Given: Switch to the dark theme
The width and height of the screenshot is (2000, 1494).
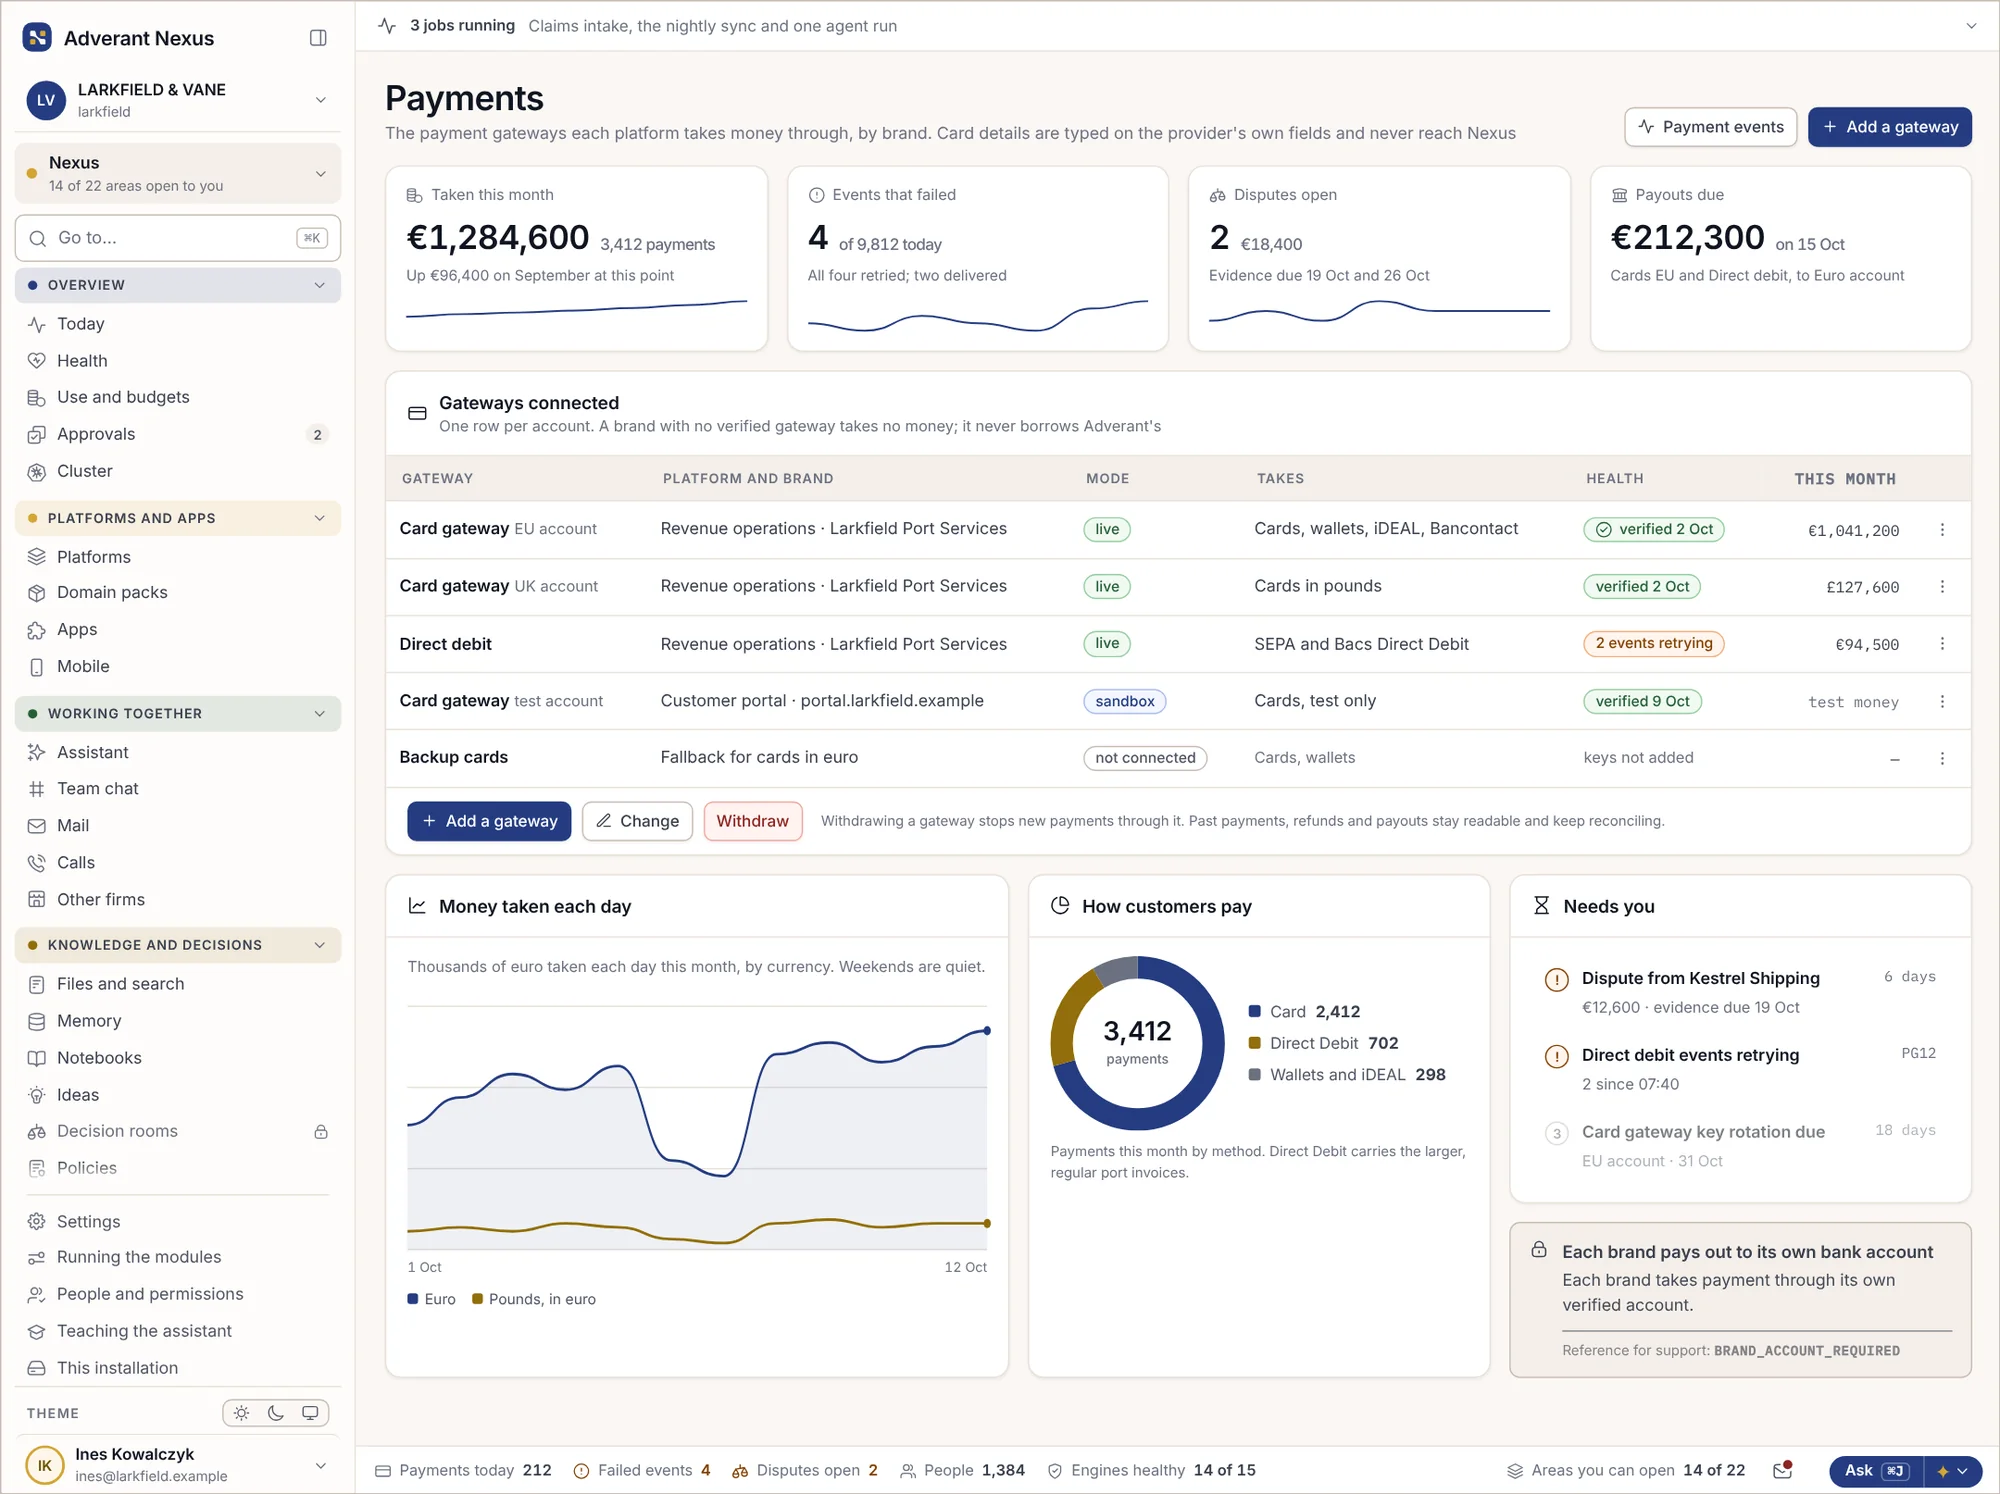Looking at the screenshot, I should (276, 1413).
